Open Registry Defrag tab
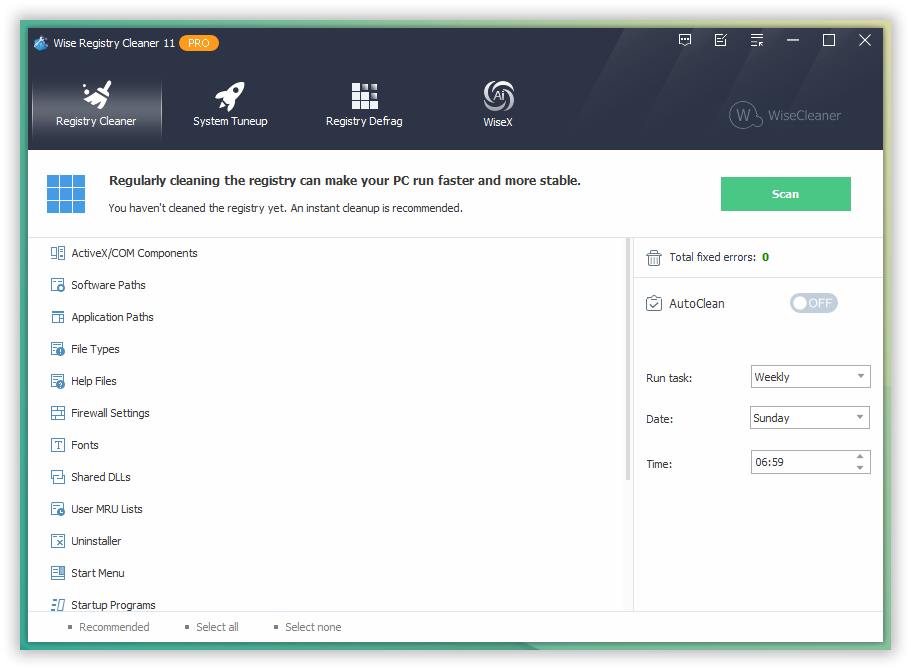911x670 pixels. tap(364, 105)
